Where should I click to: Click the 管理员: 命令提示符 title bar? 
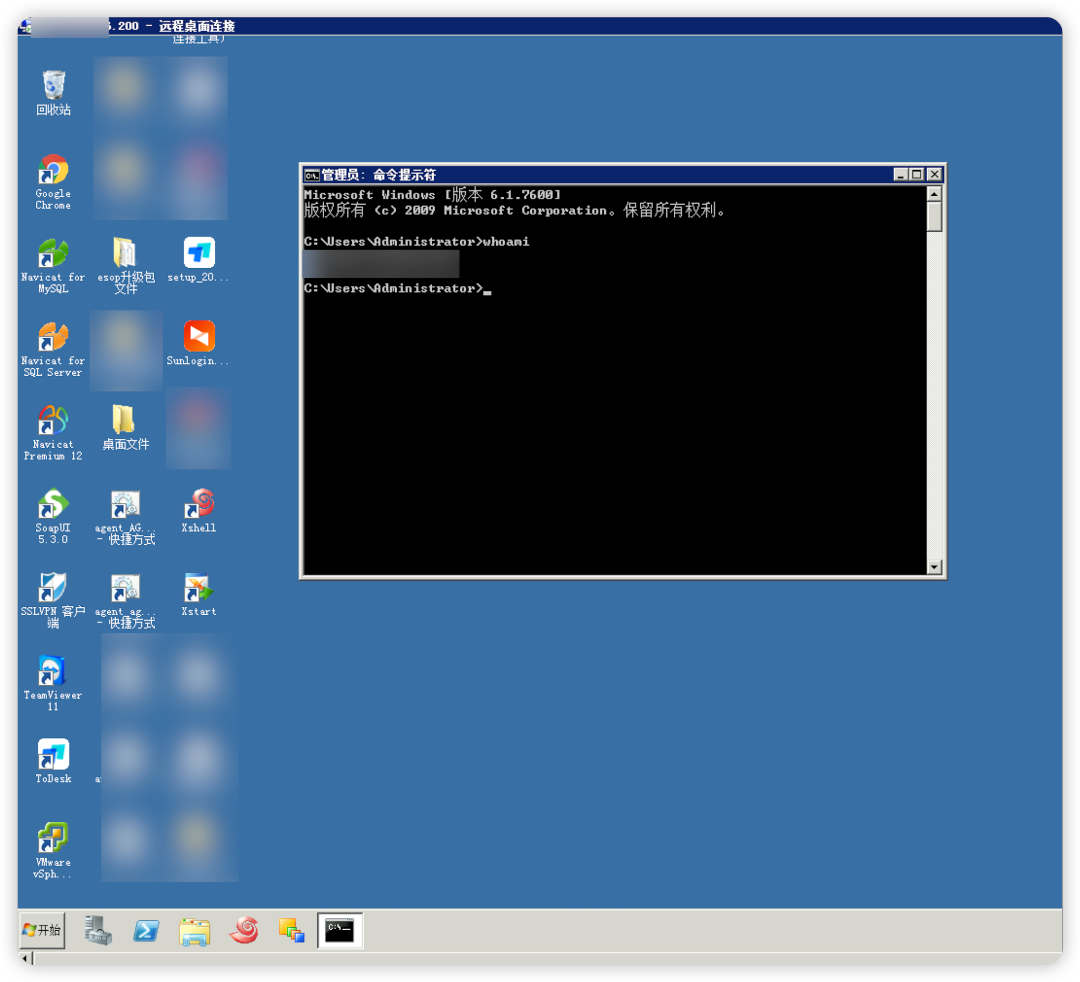coord(599,175)
